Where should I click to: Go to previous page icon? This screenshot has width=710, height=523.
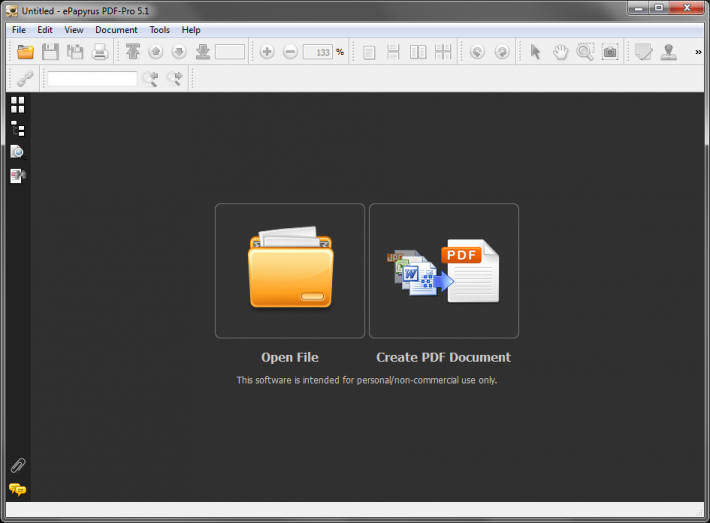click(156, 52)
